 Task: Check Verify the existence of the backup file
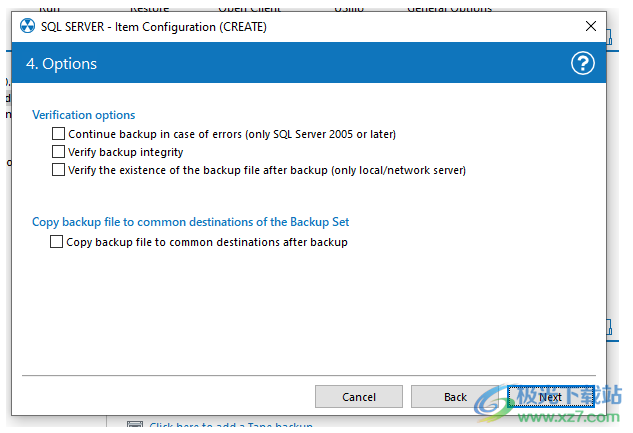[58, 170]
